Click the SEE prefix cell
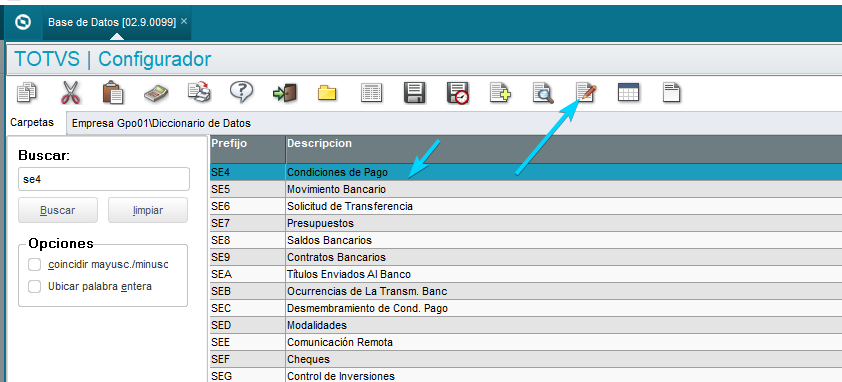This screenshot has height=382, width=842. tap(248, 342)
